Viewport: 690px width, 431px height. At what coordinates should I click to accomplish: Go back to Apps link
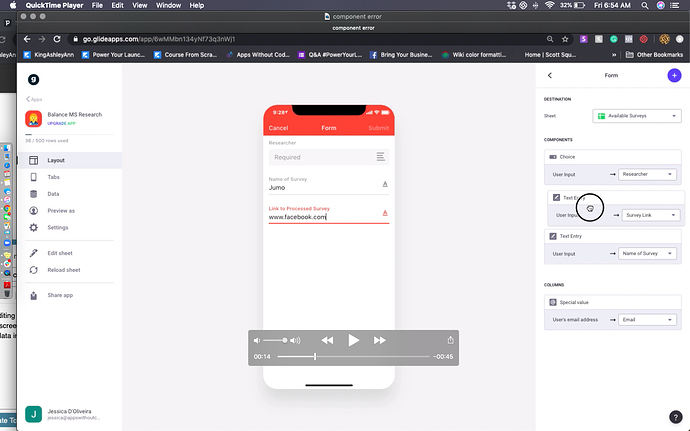(x=34, y=99)
